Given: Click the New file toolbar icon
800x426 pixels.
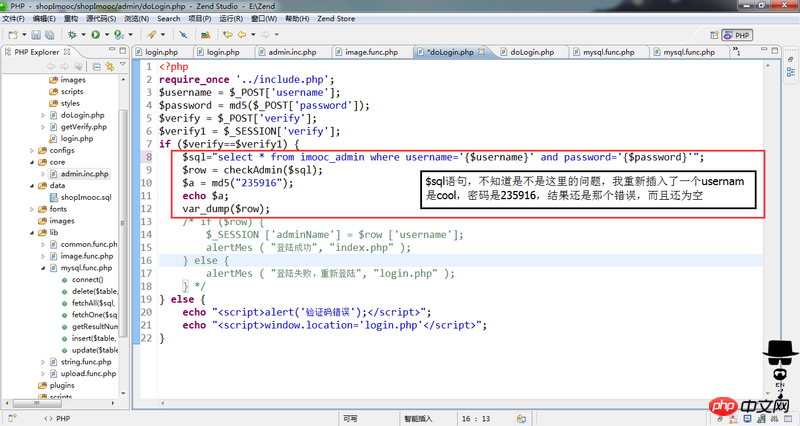Looking at the screenshot, I should pos(13,35).
